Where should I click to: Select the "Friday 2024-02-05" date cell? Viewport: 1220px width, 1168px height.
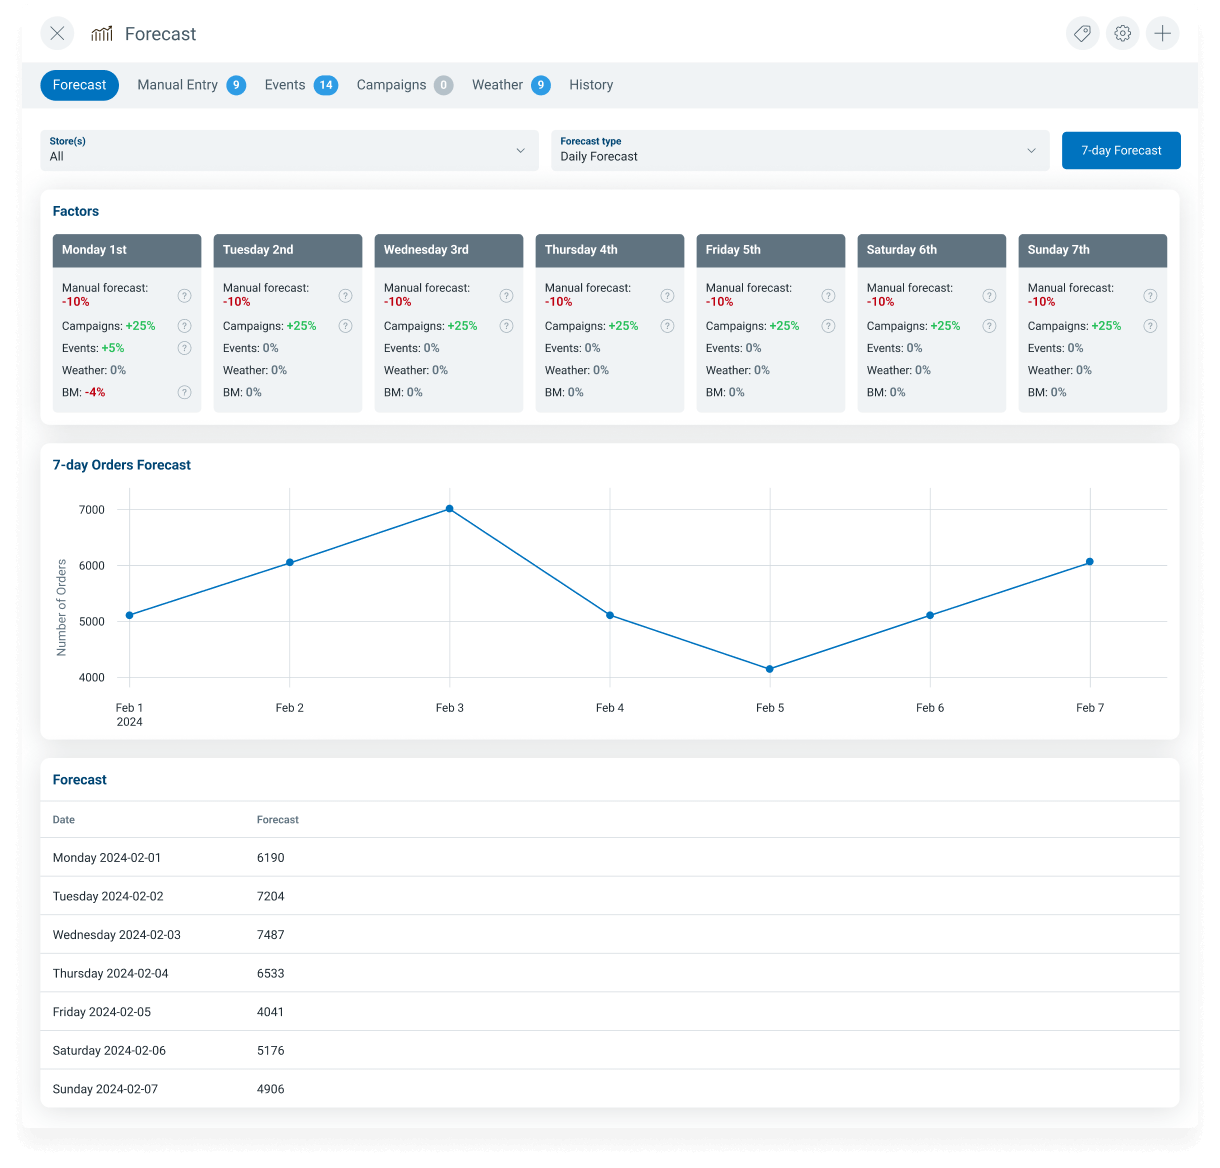(102, 1012)
